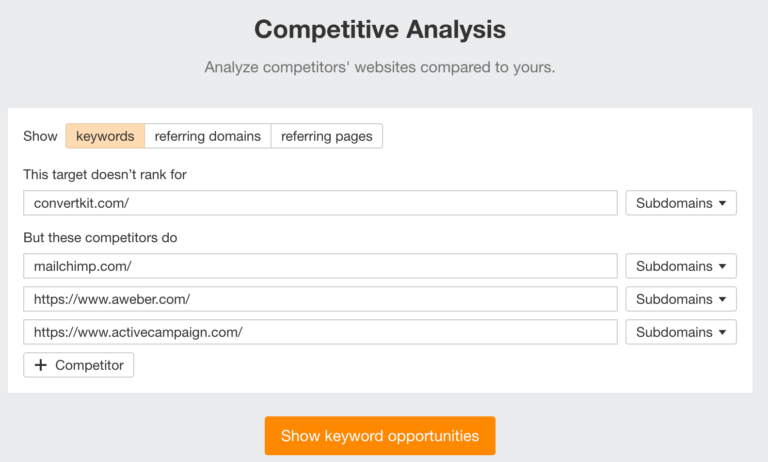This screenshot has height=462, width=768.
Task: Open Subdomains dropdown for activecampaign.com row
Action: (680, 332)
